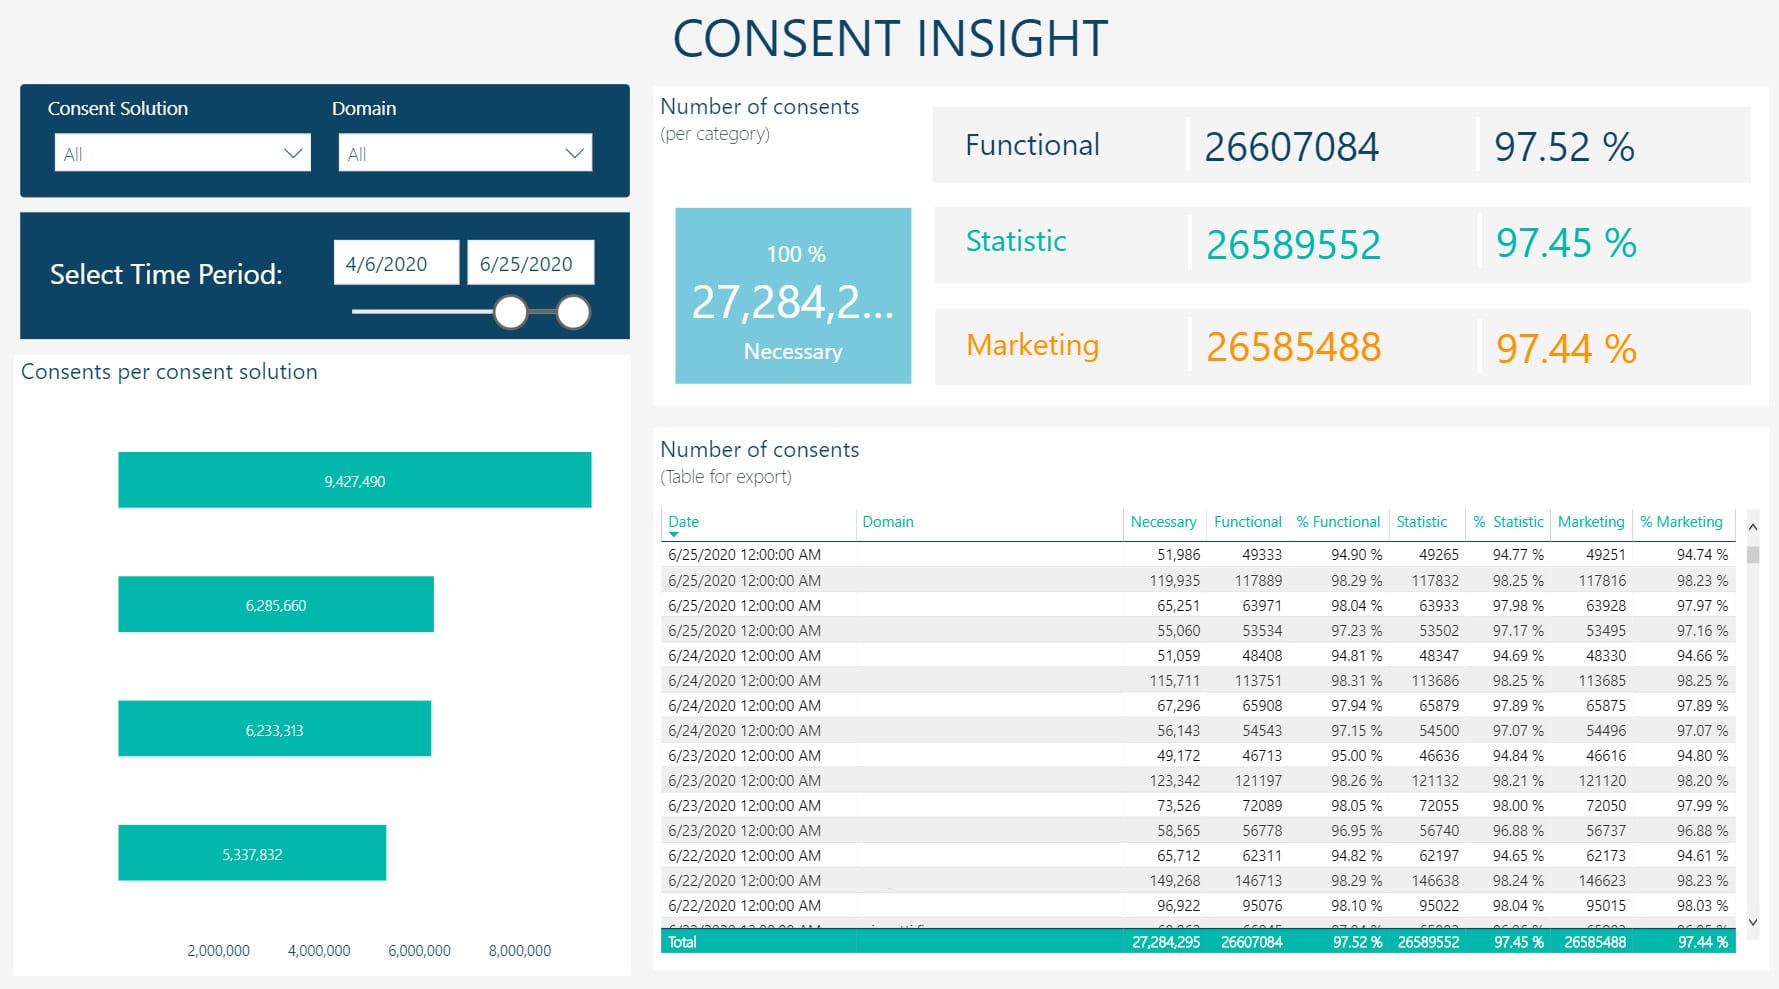
Task: Sort table by % Functional column header
Action: pos(1338,521)
